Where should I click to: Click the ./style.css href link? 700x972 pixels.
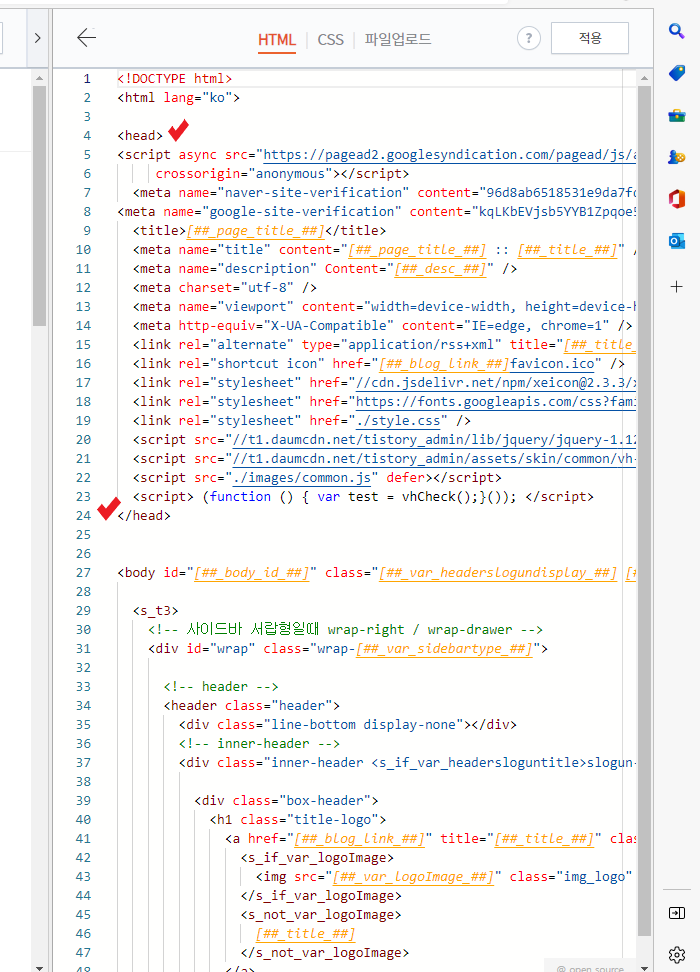[398, 421]
